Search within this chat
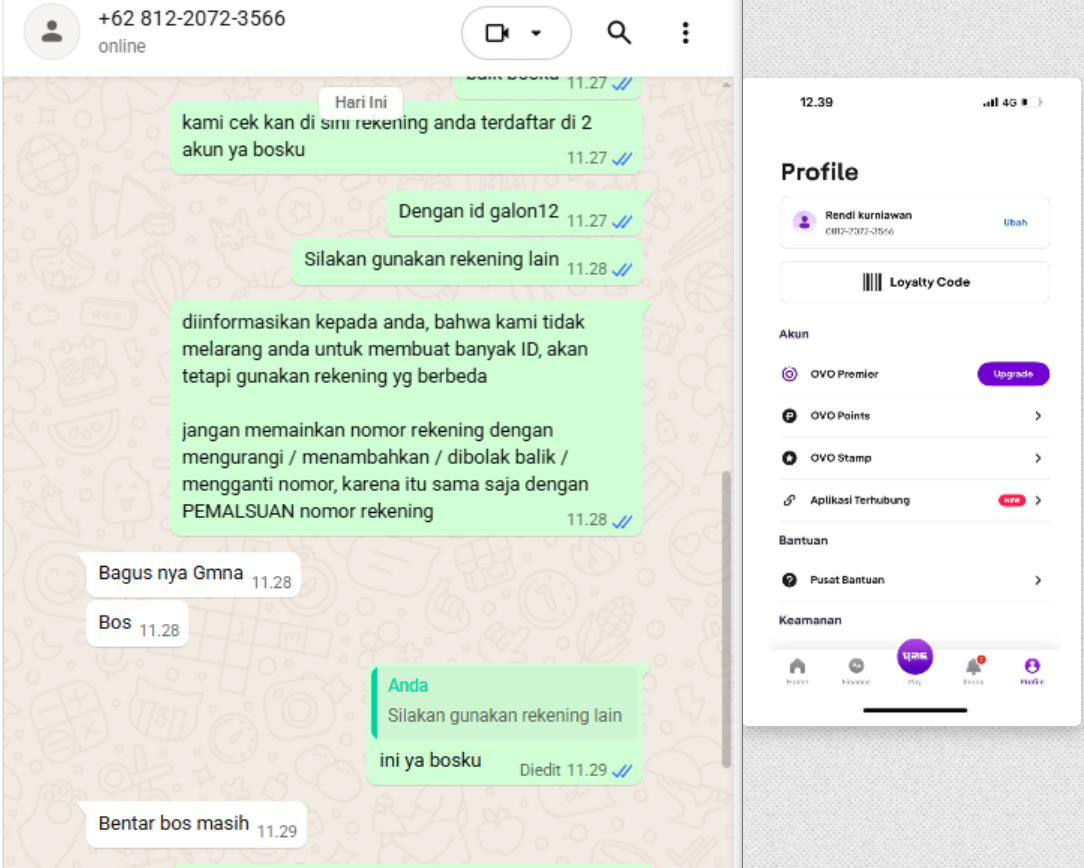The image size is (1084, 868). pos(619,32)
